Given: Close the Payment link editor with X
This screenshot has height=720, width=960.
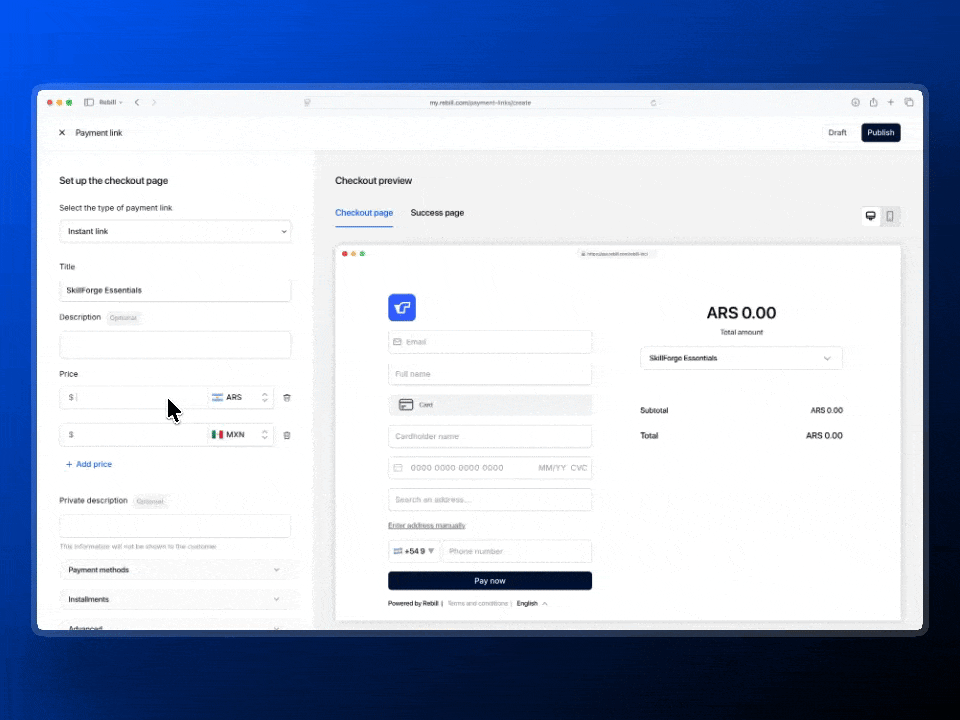Looking at the screenshot, I should pyautogui.click(x=62, y=133).
